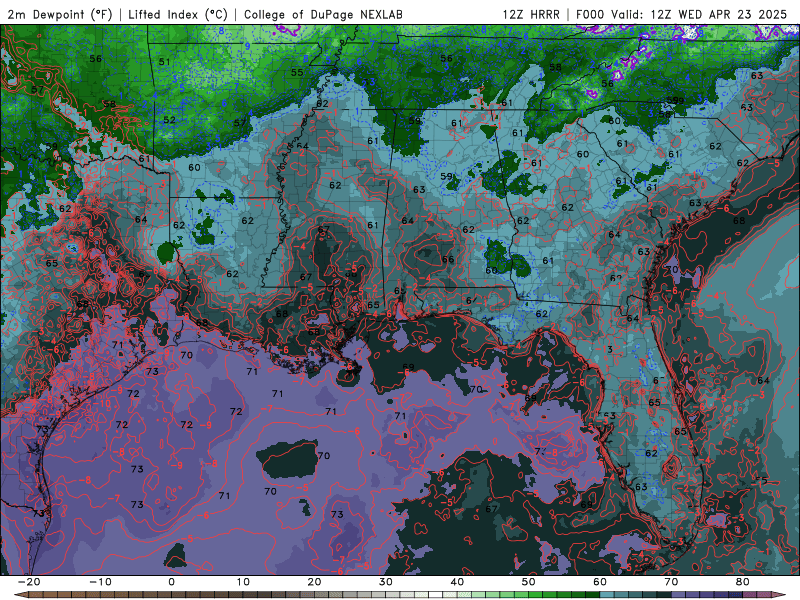
Task: Click the 'Lifted Index (°C)' title text
Action: (x=178, y=14)
